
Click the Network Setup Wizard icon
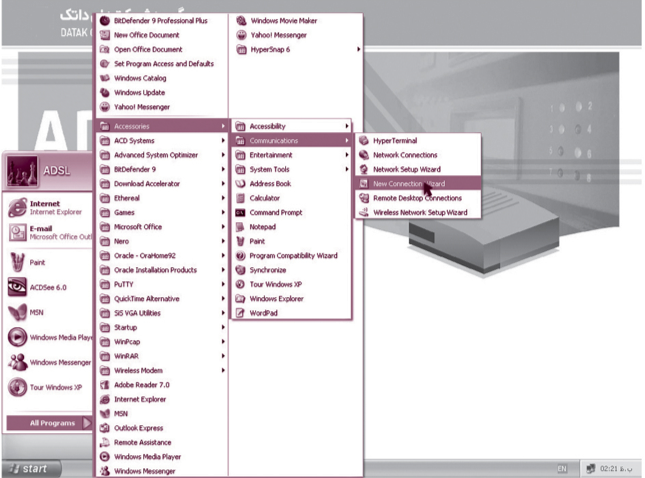(x=364, y=169)
